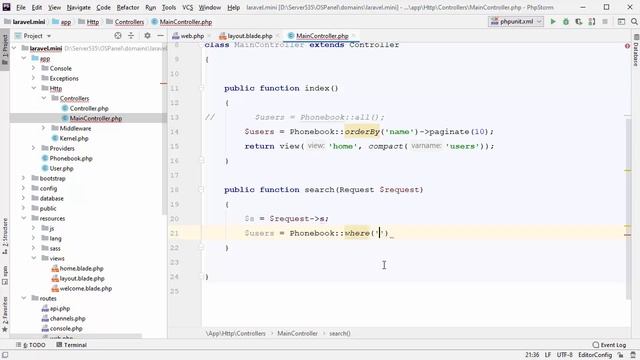The width and height of the screenshot is (640, 360).
Task: Hide the Project panel with the minus icon
Action: (x=160, y=36)
